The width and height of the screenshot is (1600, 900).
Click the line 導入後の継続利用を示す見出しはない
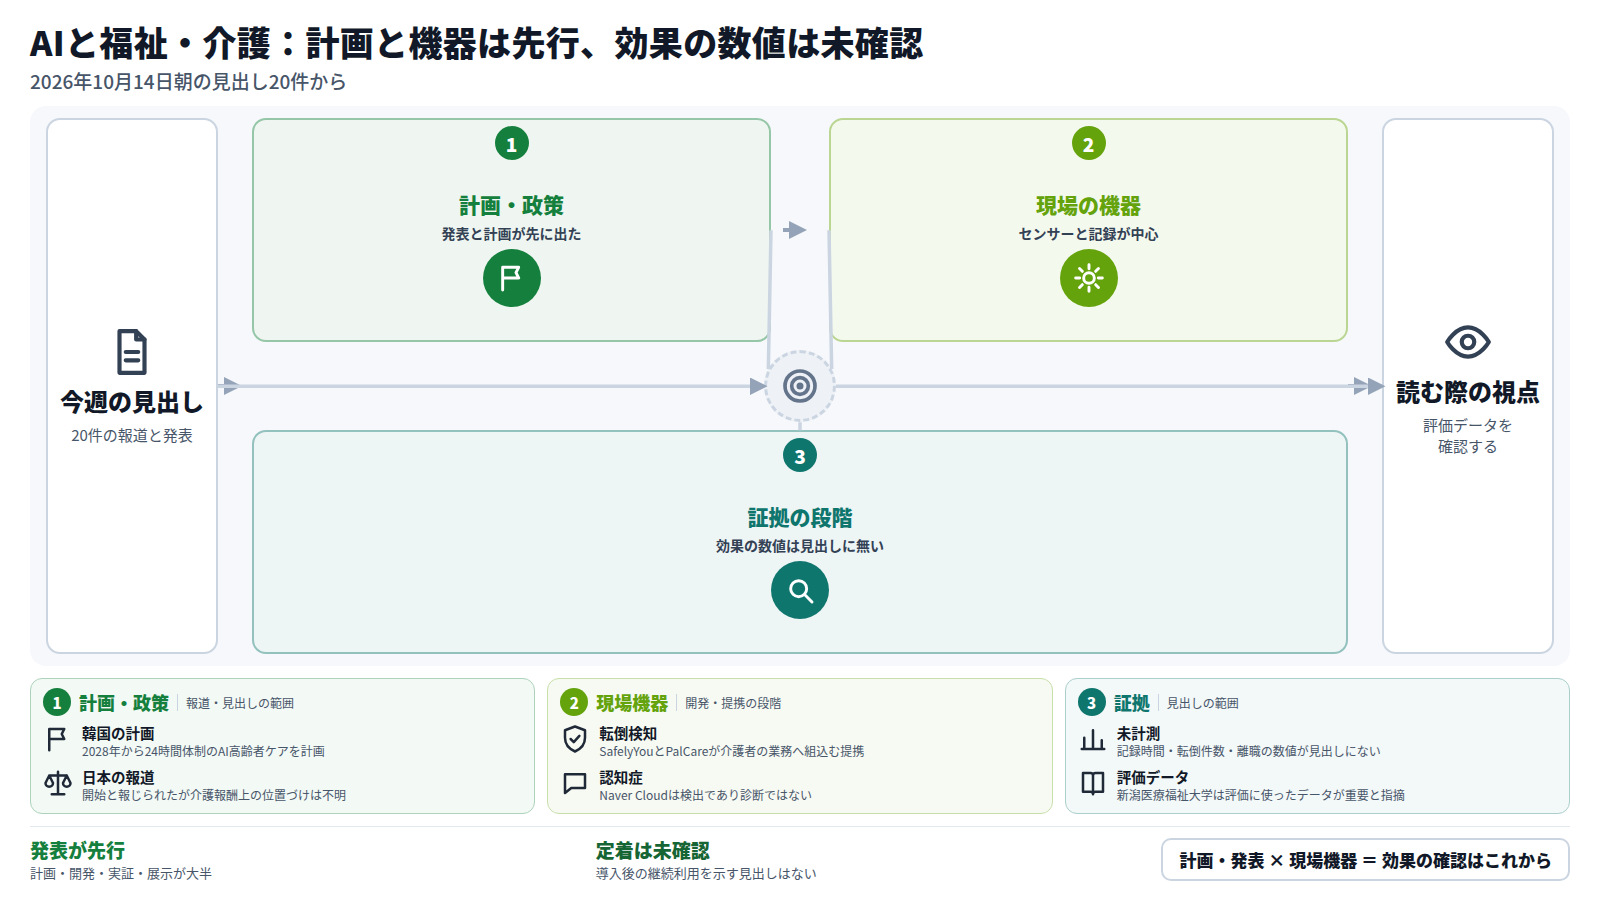tap(706, 874)
